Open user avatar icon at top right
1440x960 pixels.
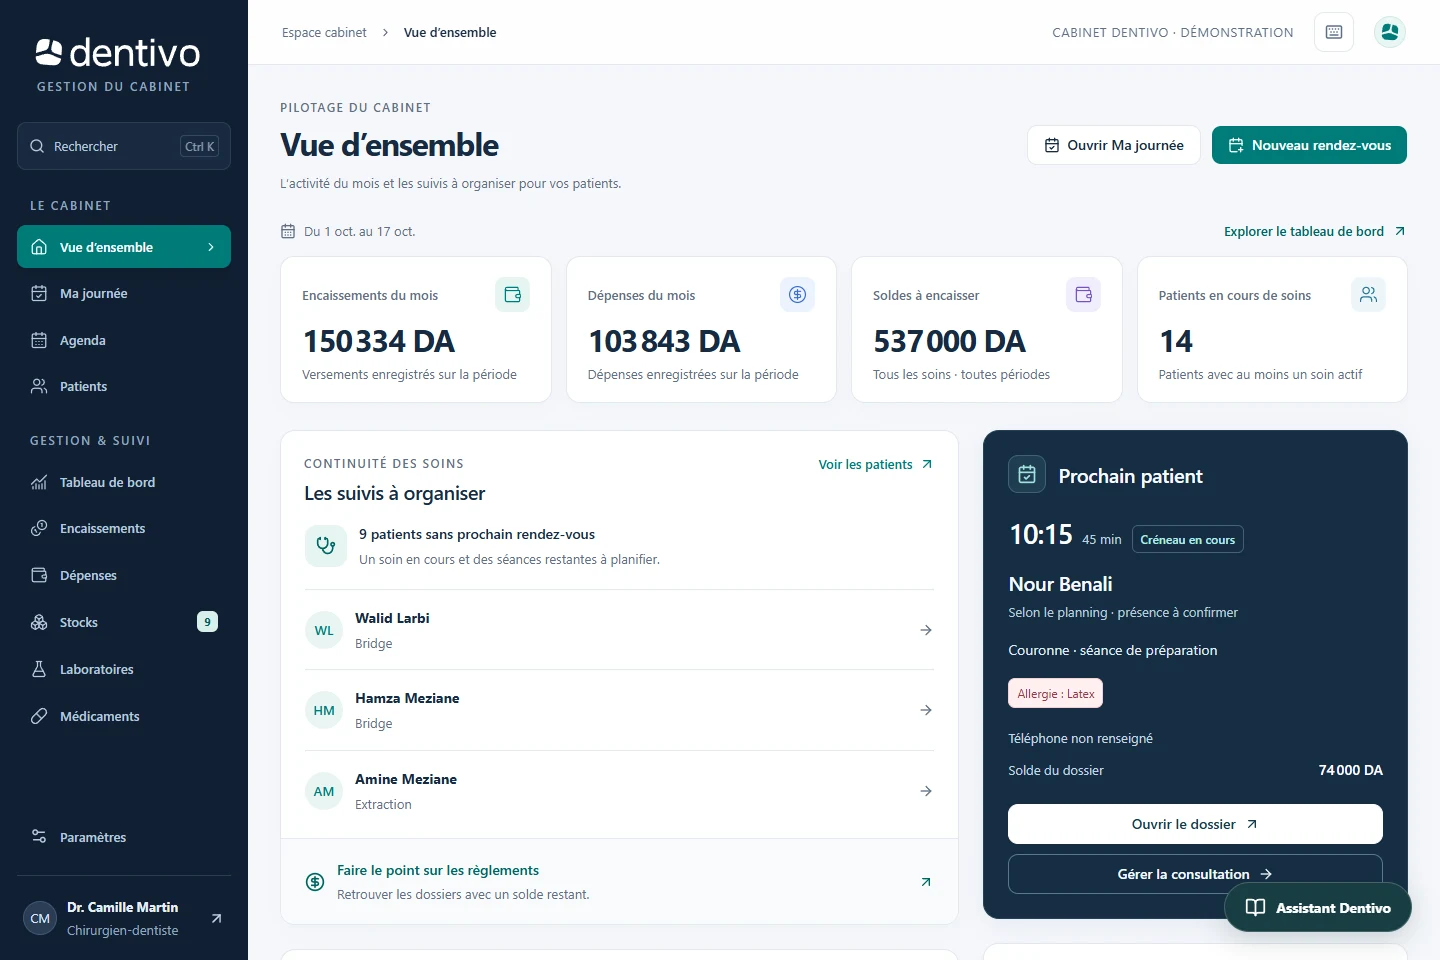(x=1390, y=32)
